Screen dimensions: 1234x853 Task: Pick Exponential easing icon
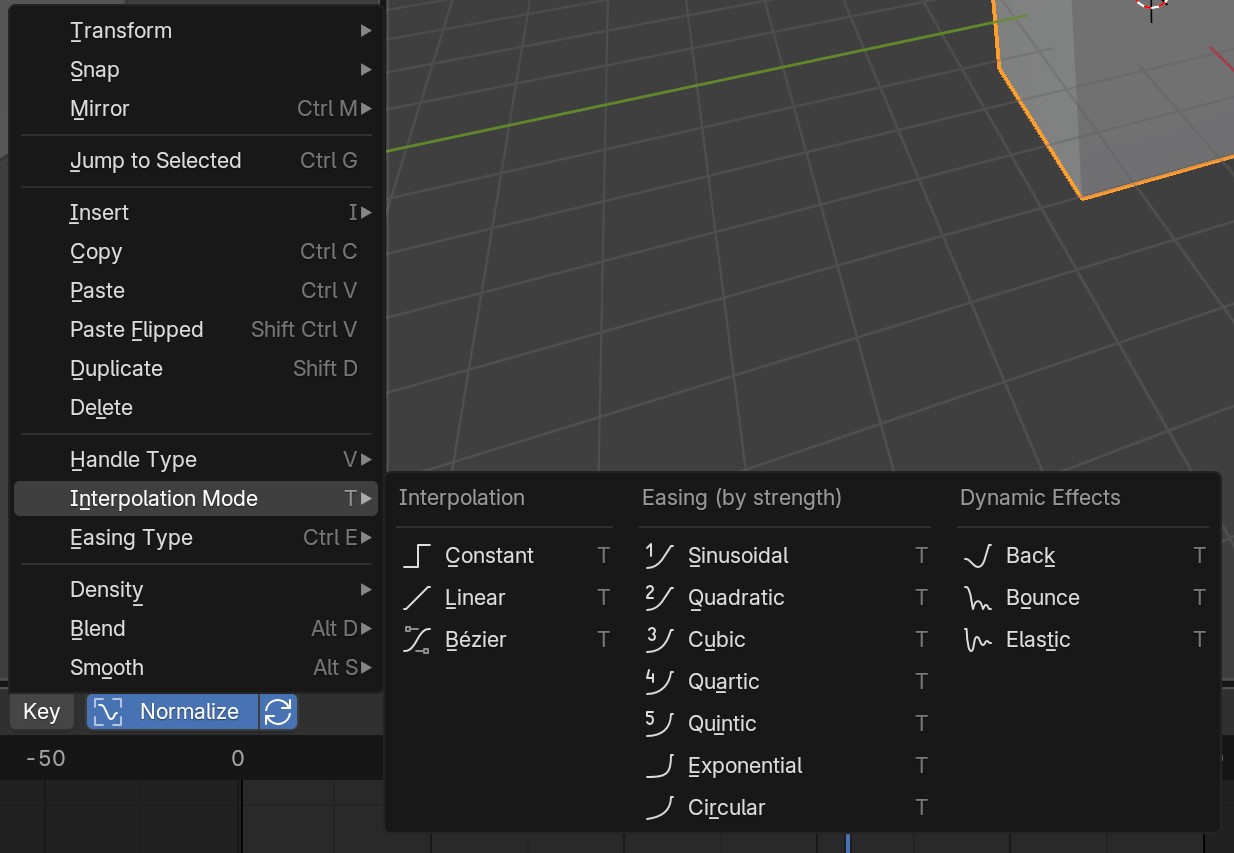(x=660, y=766)
